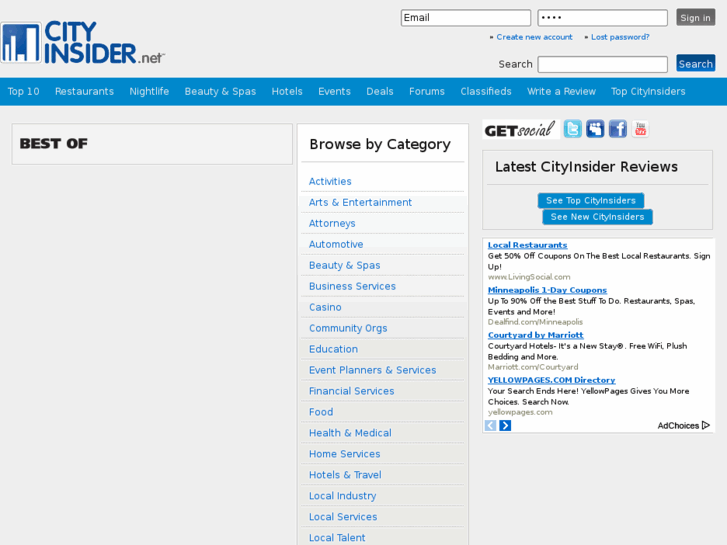Viewport: 727px width, 545px height.
Task: Click the www.LivingSocial.com ad URL
Action: tap(529, 277)
